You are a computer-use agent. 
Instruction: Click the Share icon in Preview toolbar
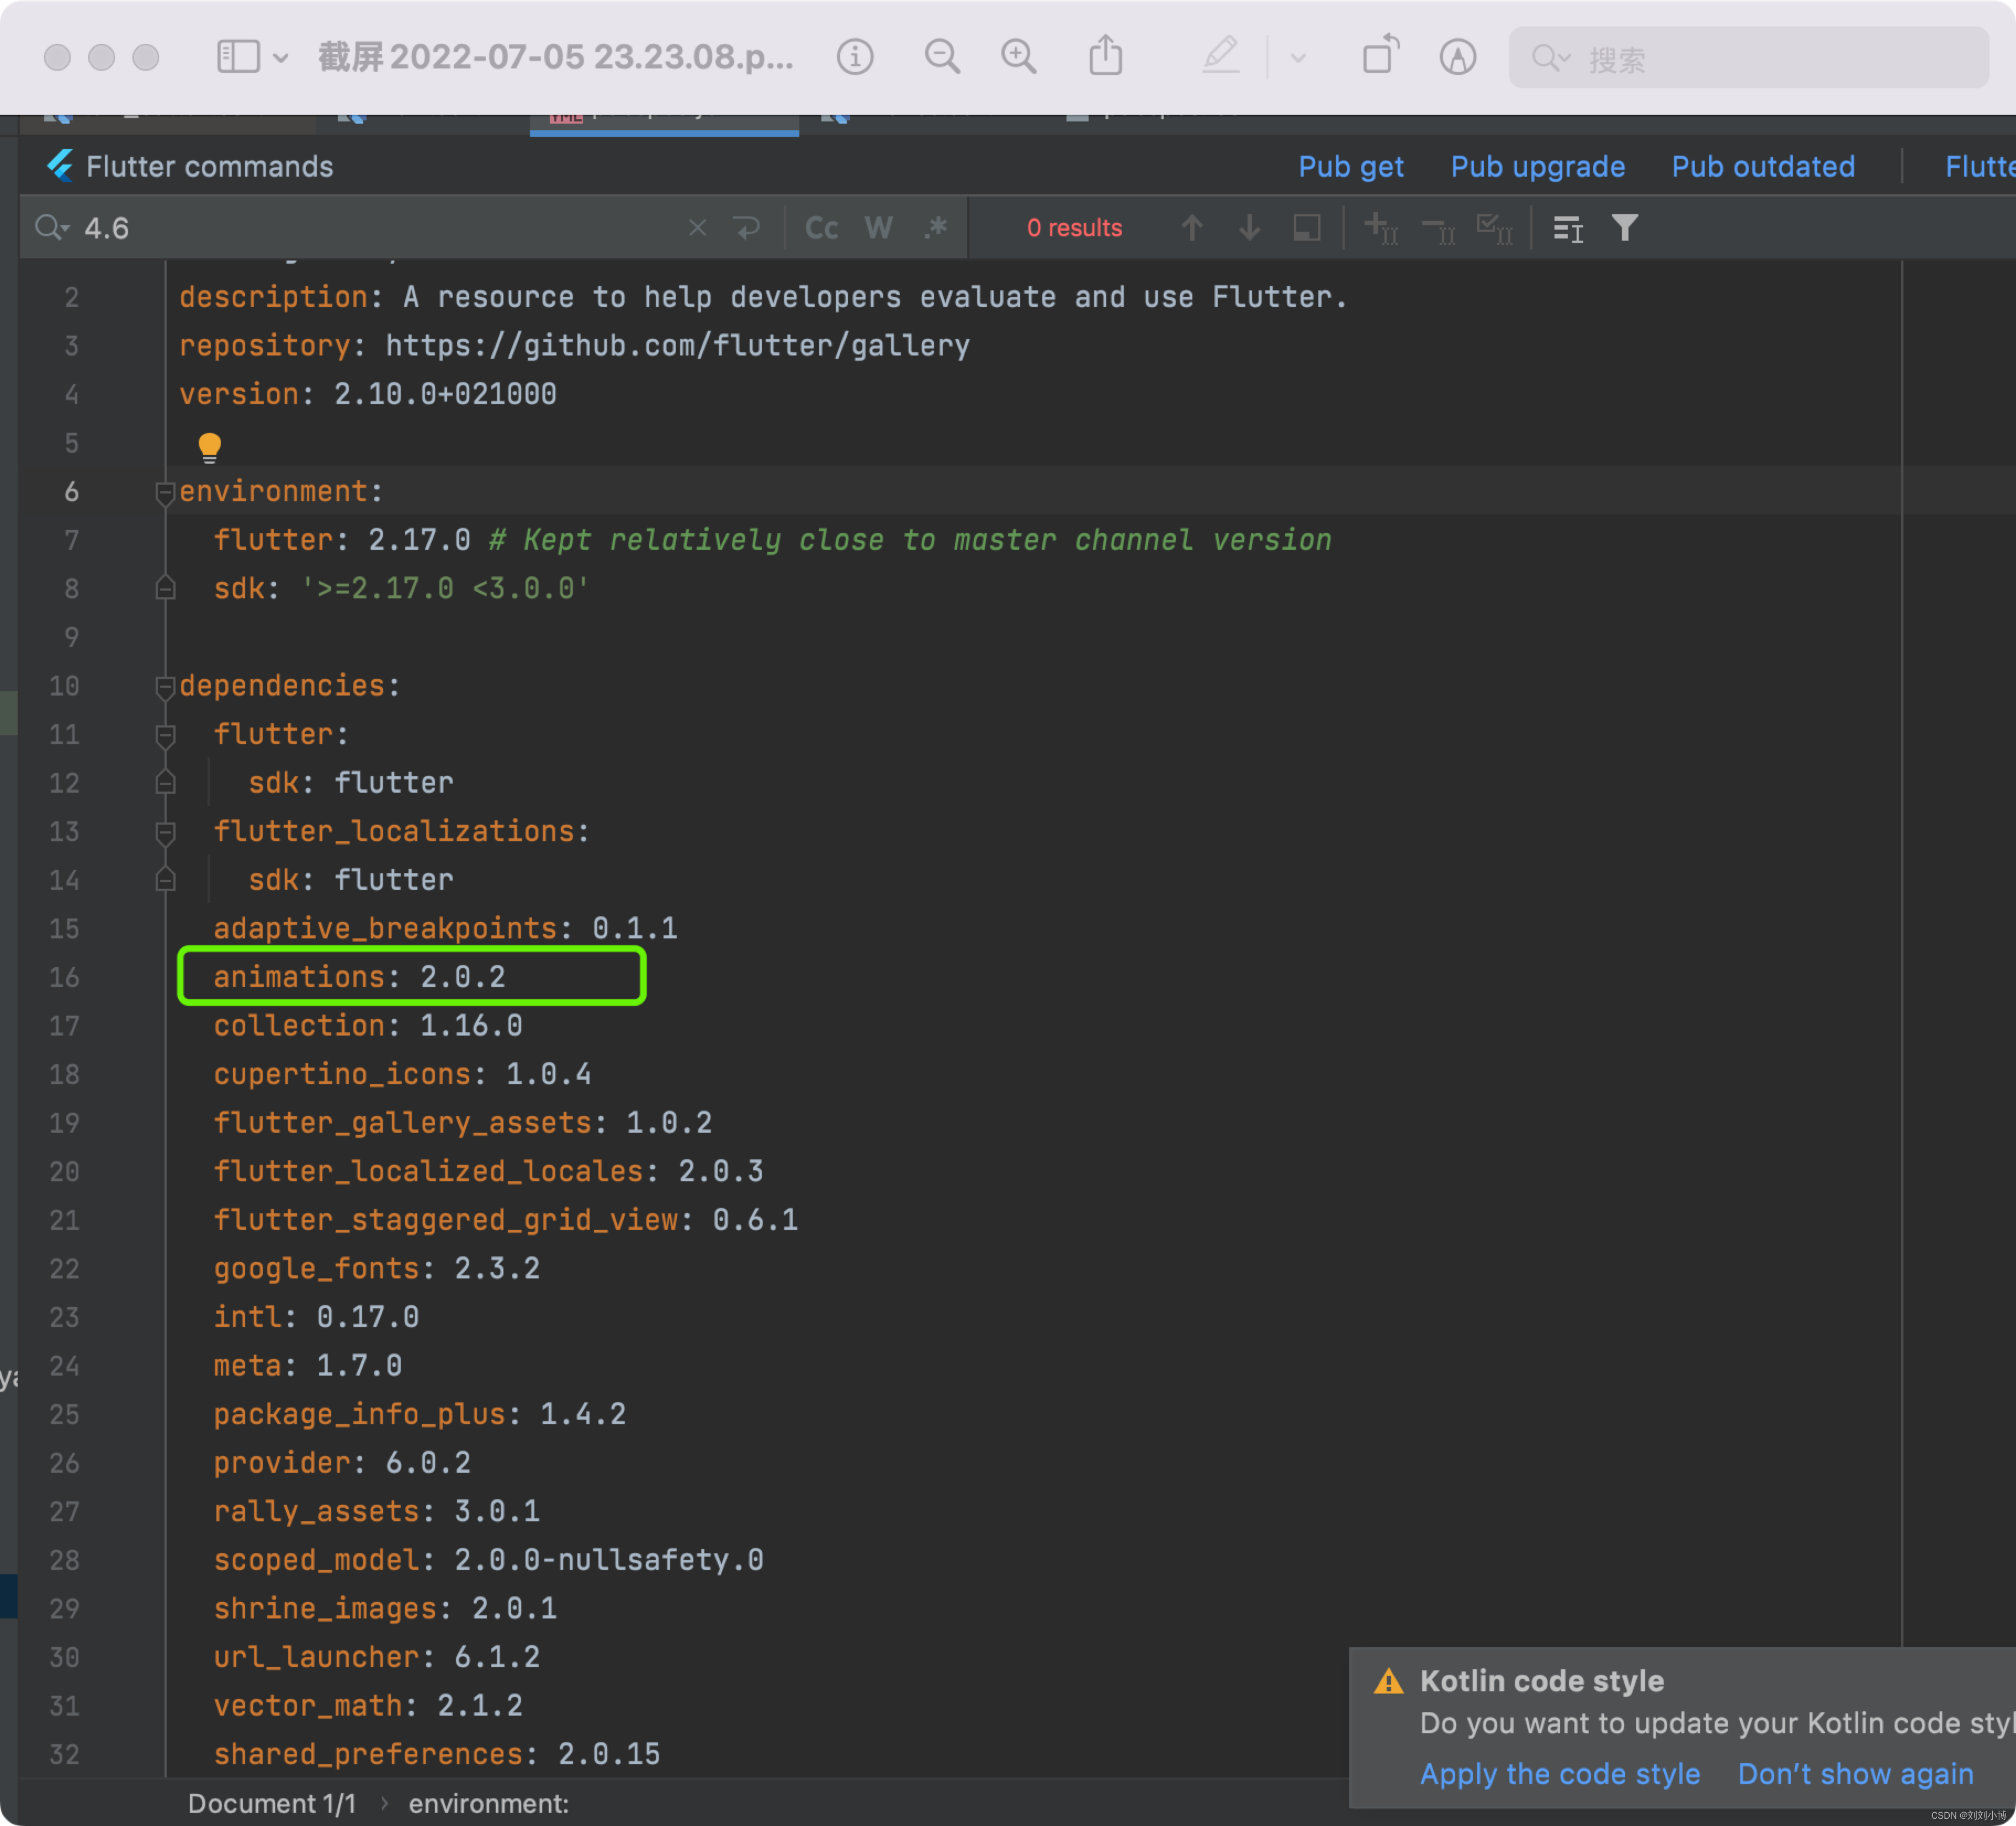1105,57
